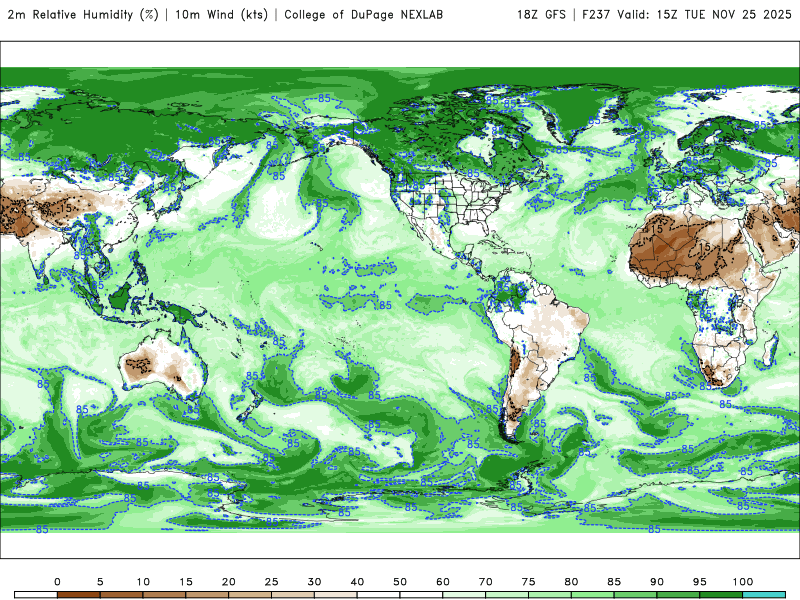Click the '18Z GFS' model run text
This screenshot has height=600, width=800.
tap(541, 15)
